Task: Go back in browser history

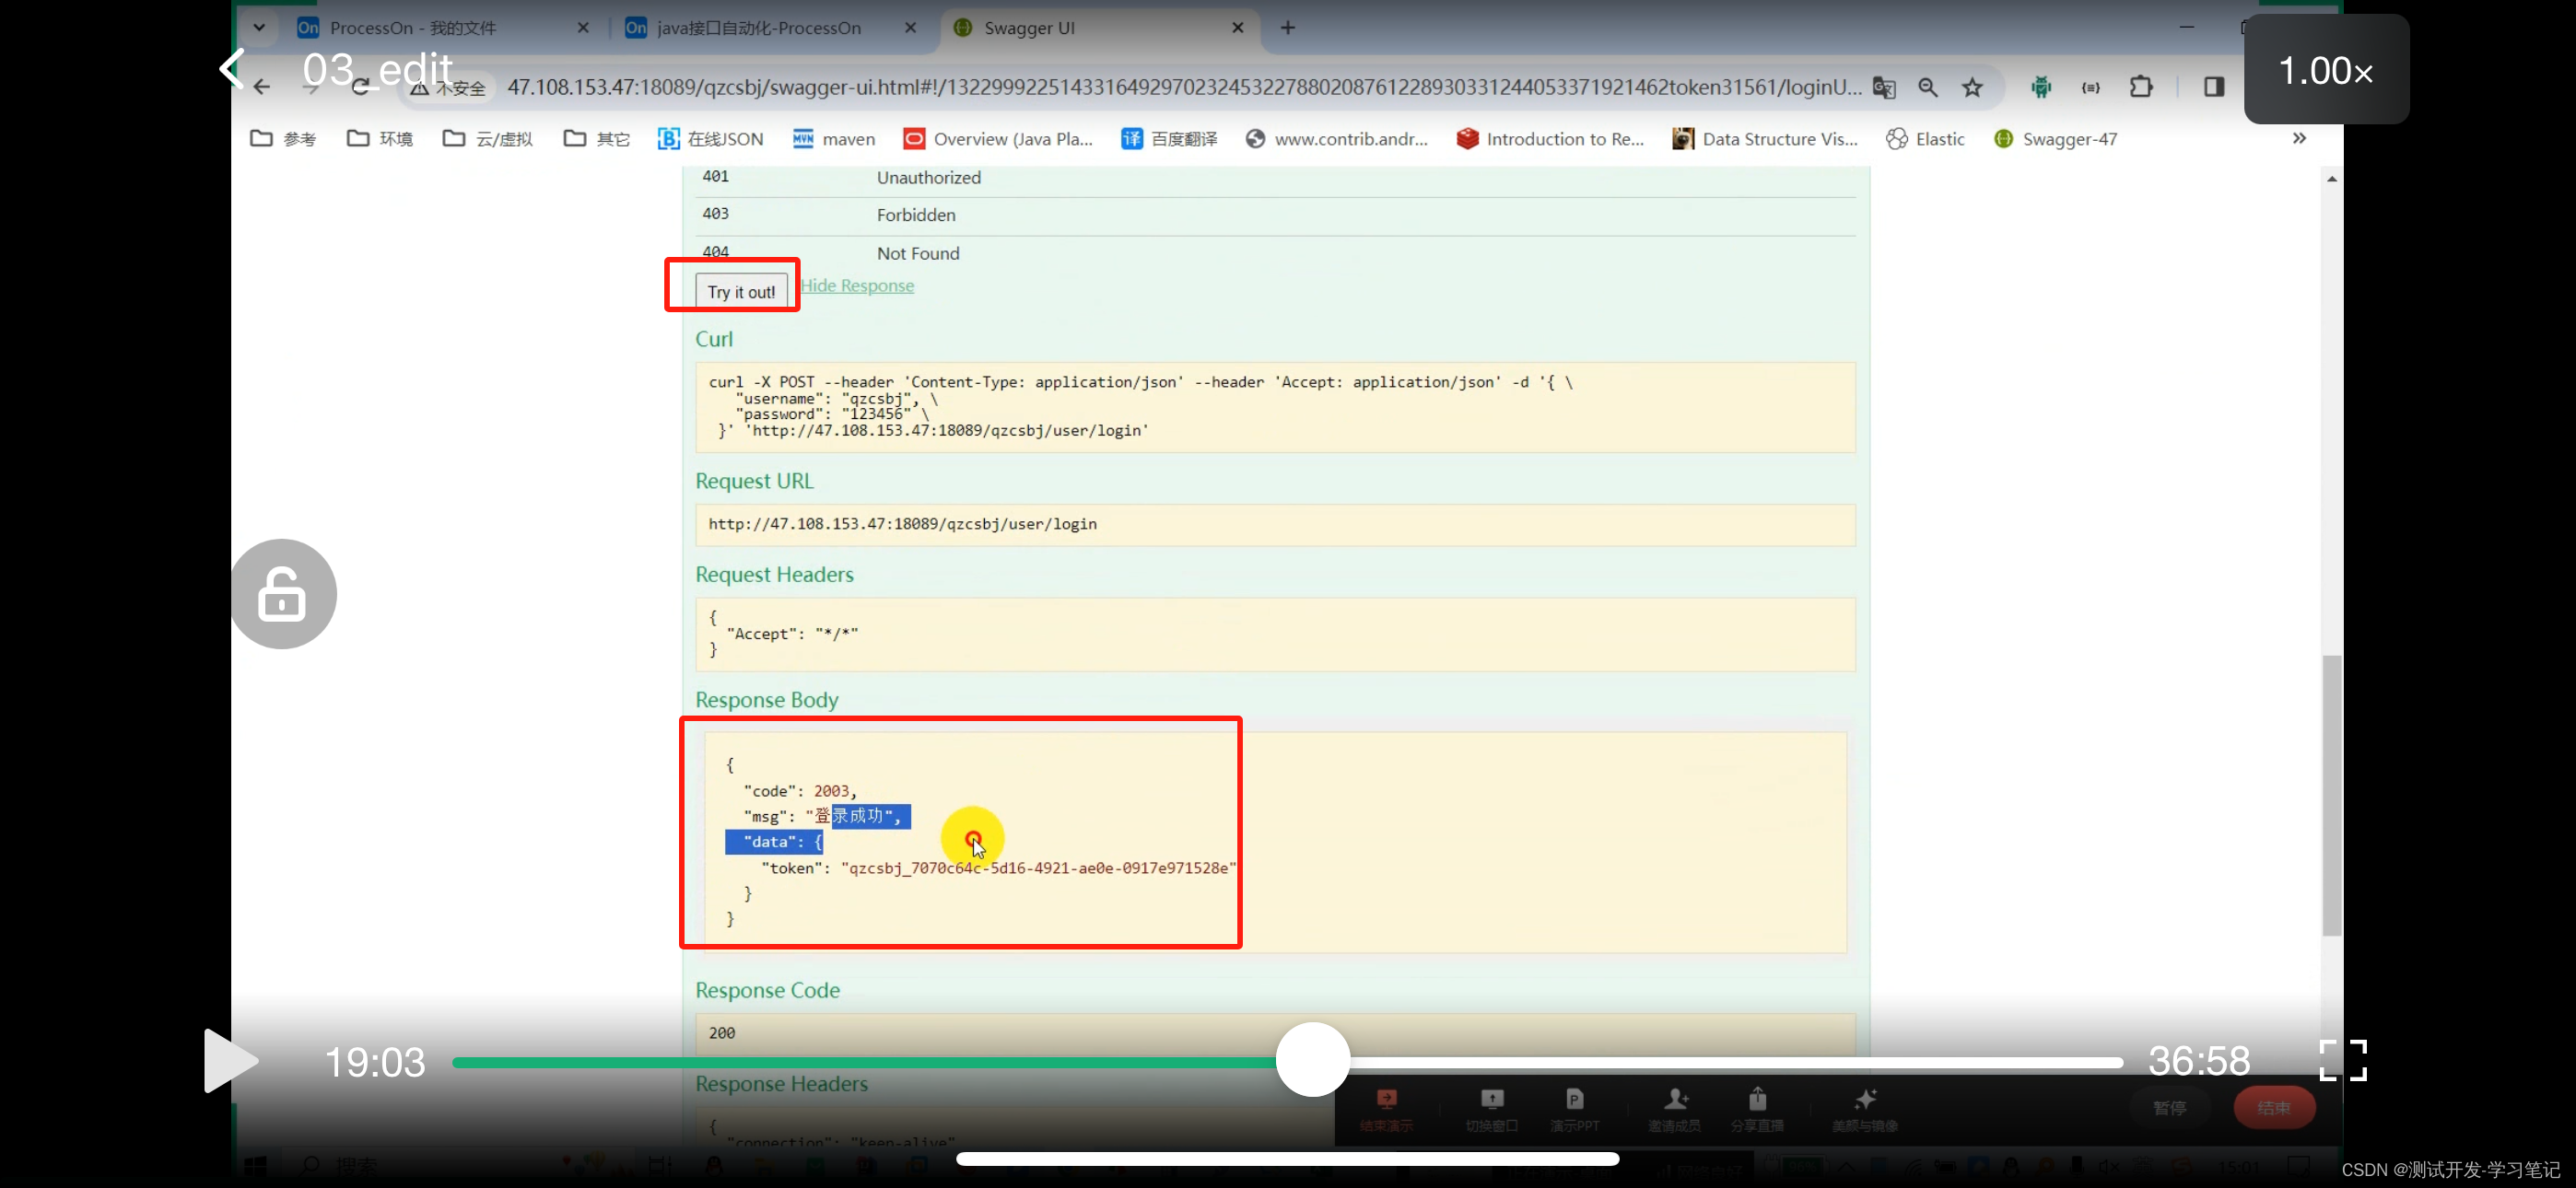Action: (x=262, y=87)
